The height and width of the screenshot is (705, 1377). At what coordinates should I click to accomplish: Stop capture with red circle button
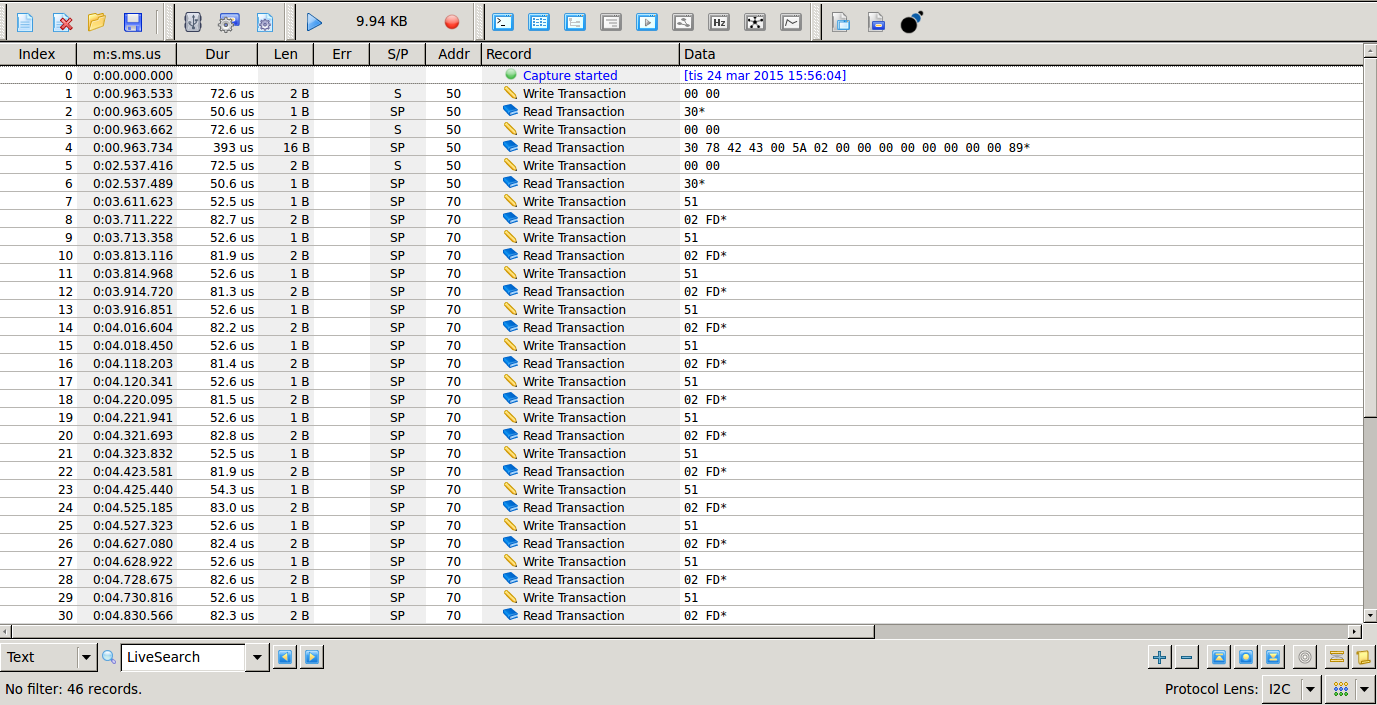click(452, 22)
